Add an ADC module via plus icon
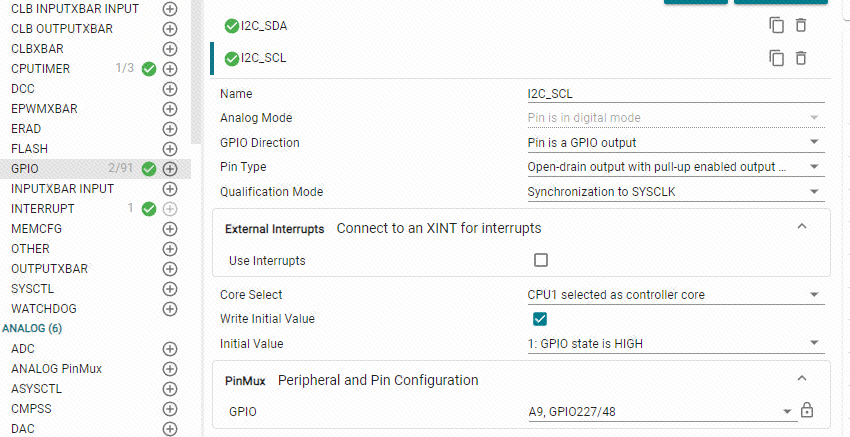 pos(170,349)
